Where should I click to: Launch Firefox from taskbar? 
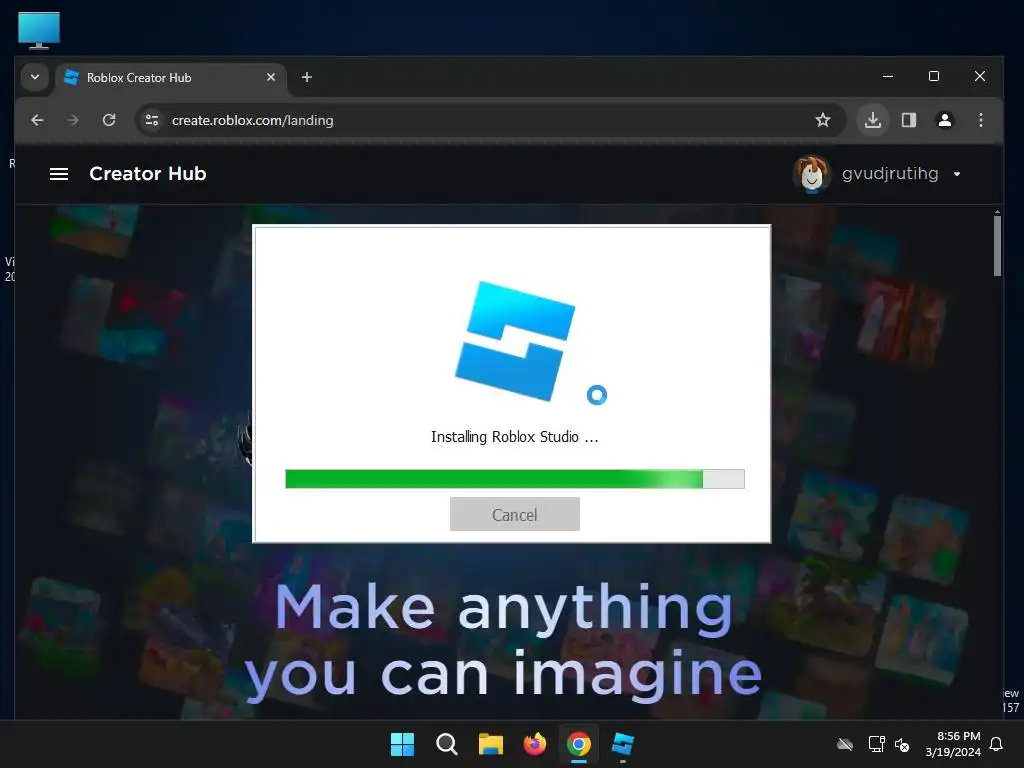535,744
